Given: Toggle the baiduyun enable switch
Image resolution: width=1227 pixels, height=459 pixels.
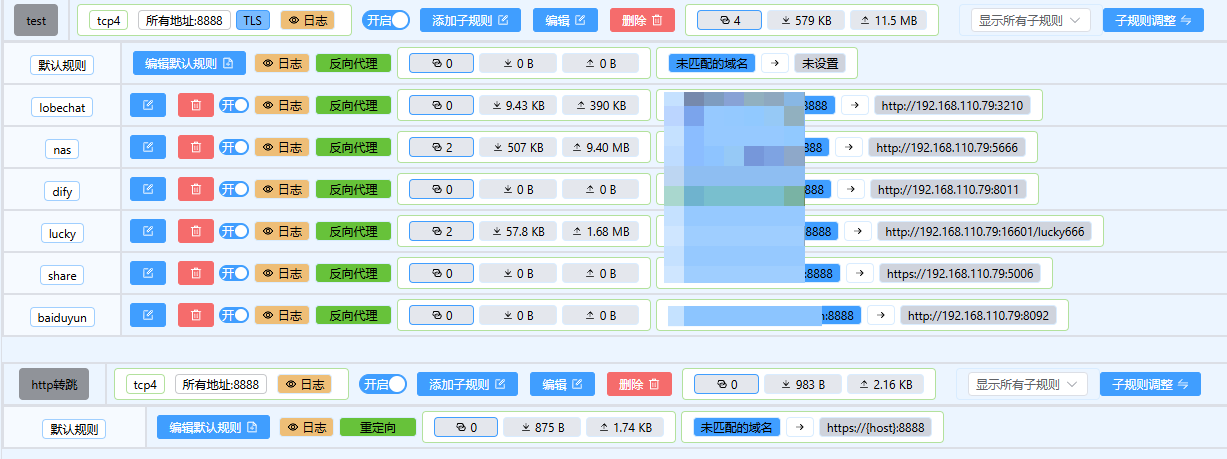Looking at the screenshot, I should 234,315.
